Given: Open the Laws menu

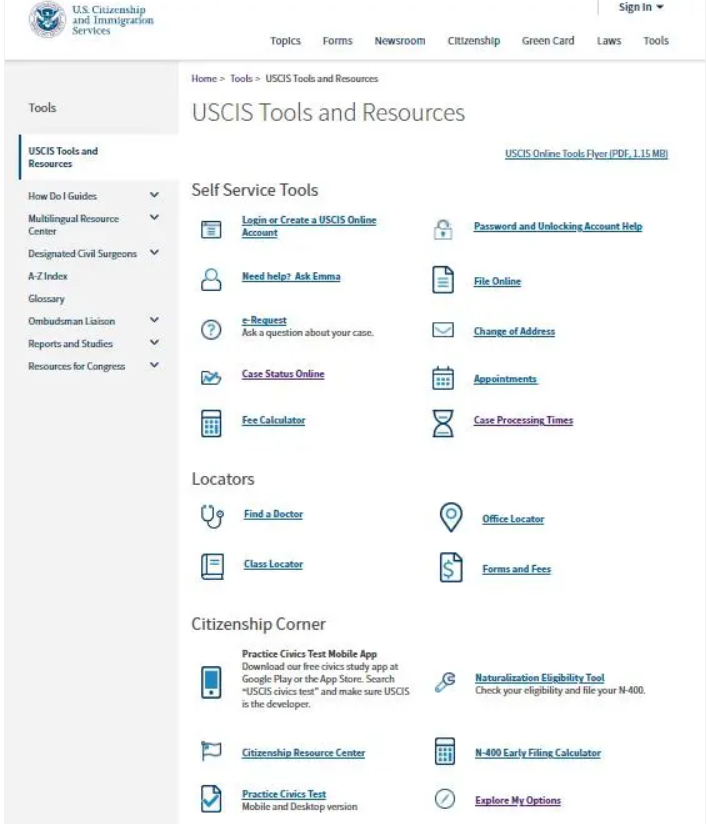Looking at the screenshot, I should 609,40.
